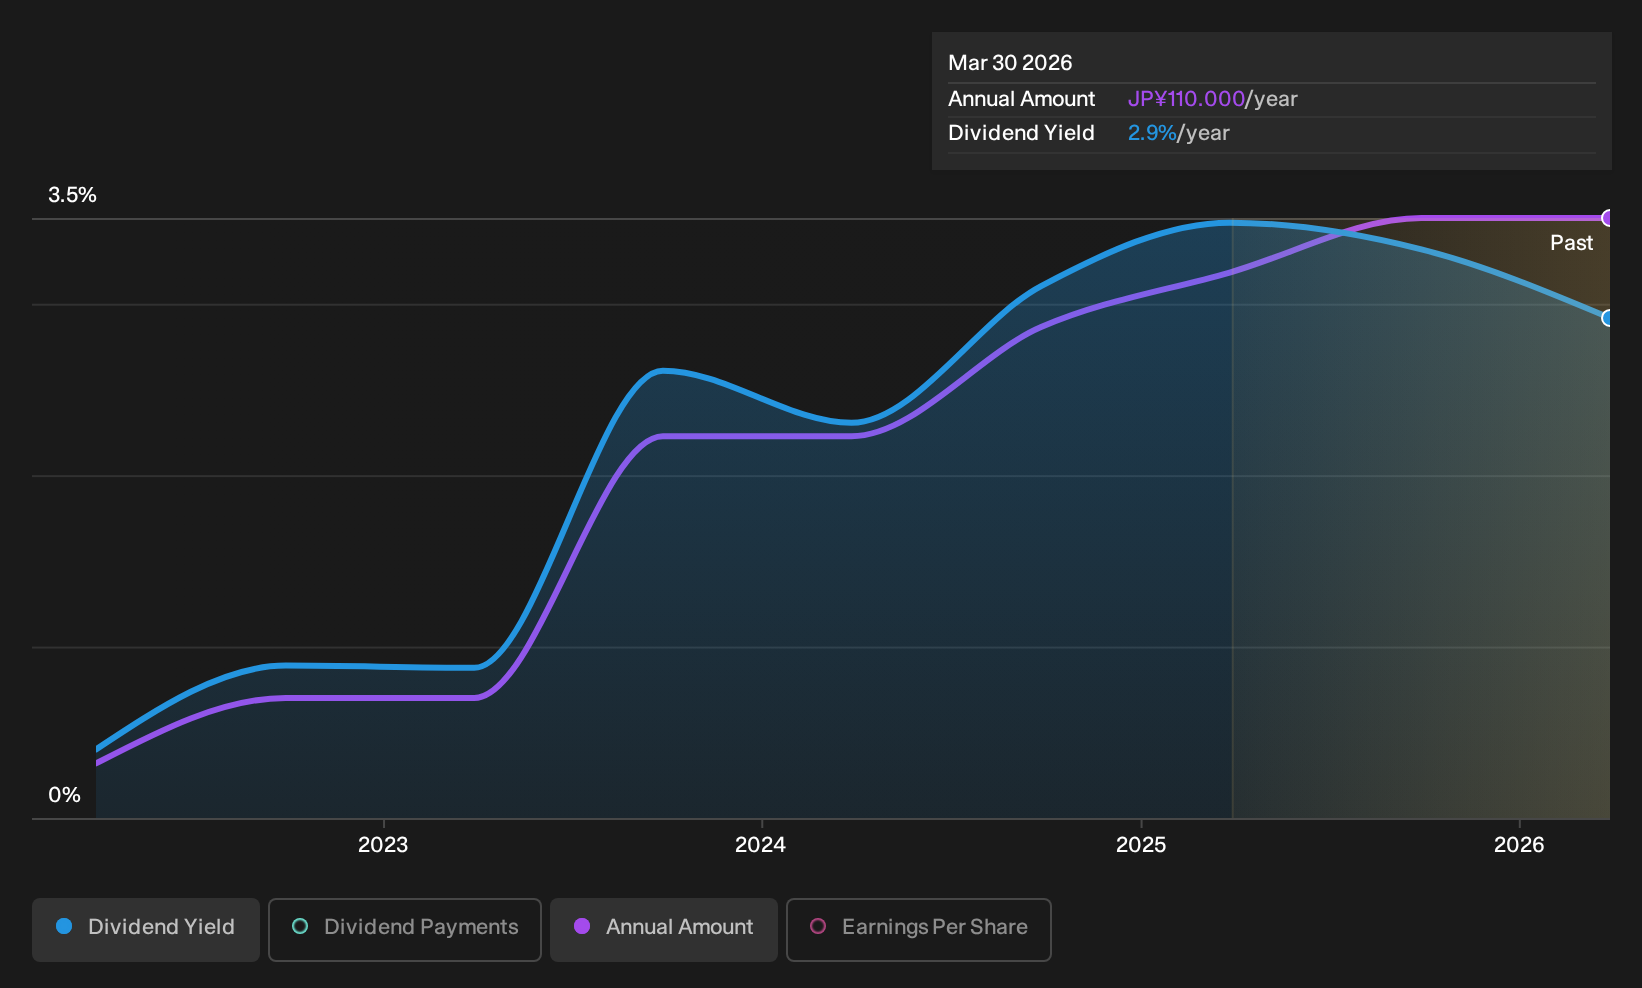Select the blue Dividend Yield endpoint marker

[1608, 318]
